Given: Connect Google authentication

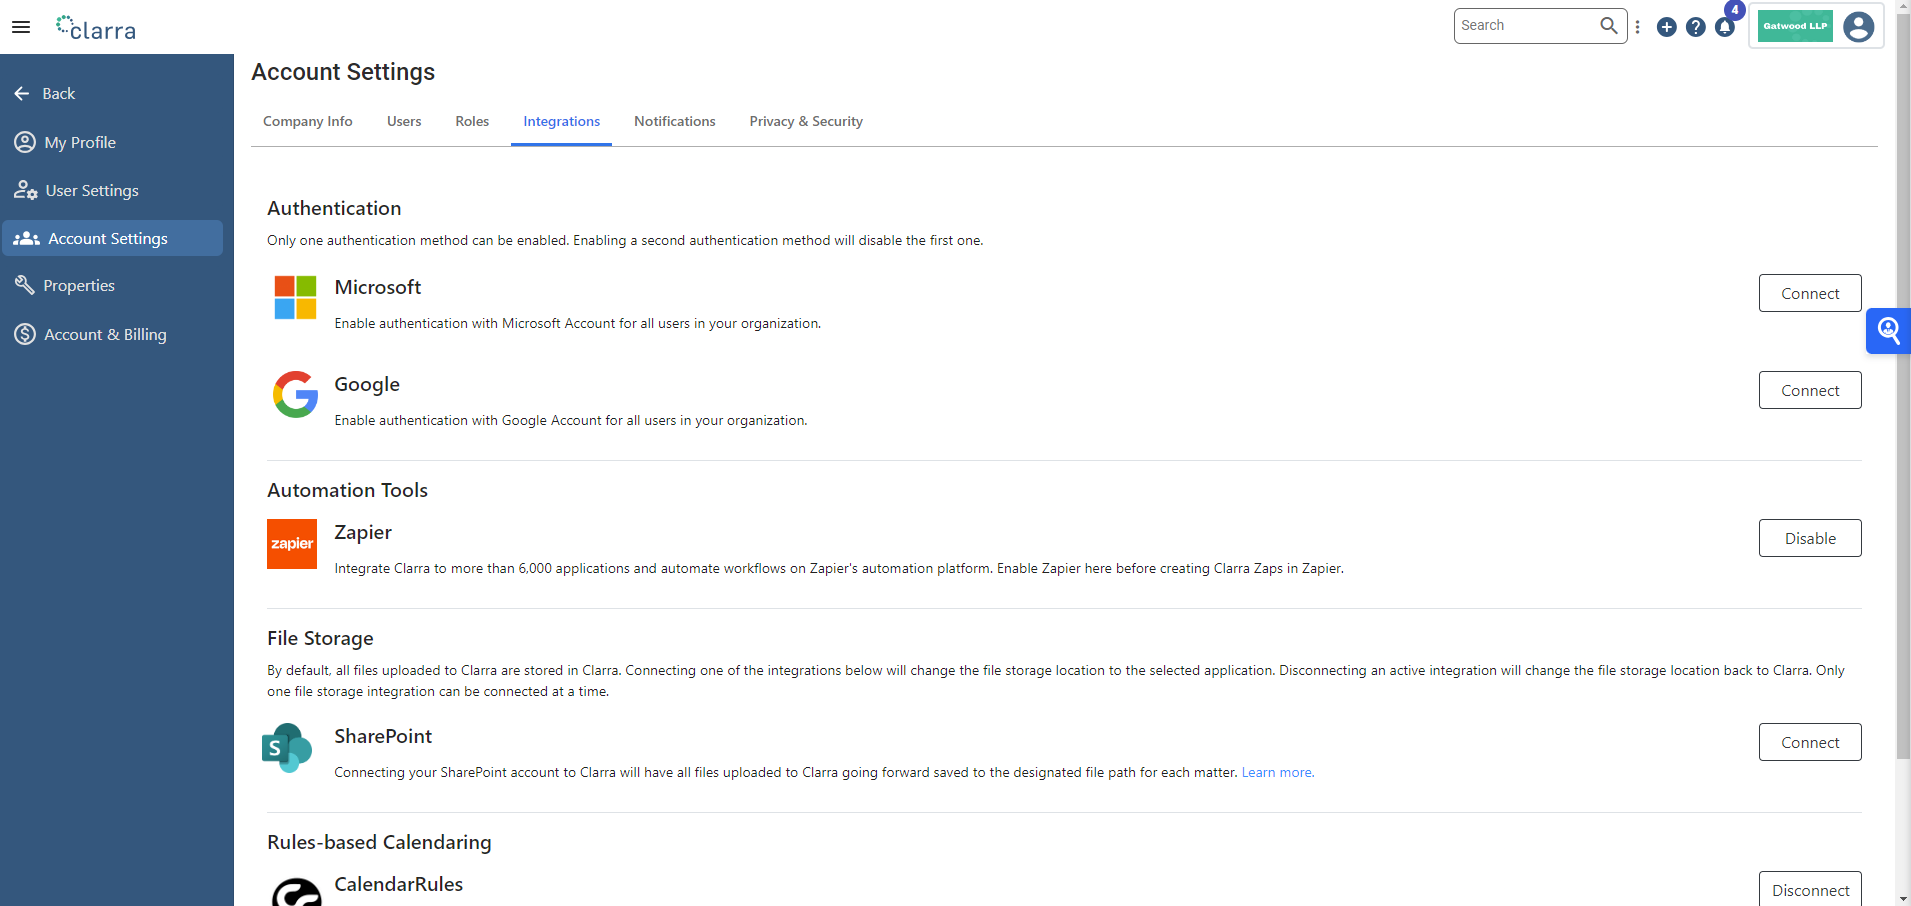Looking at the screenshot, I should [1809, 391].
